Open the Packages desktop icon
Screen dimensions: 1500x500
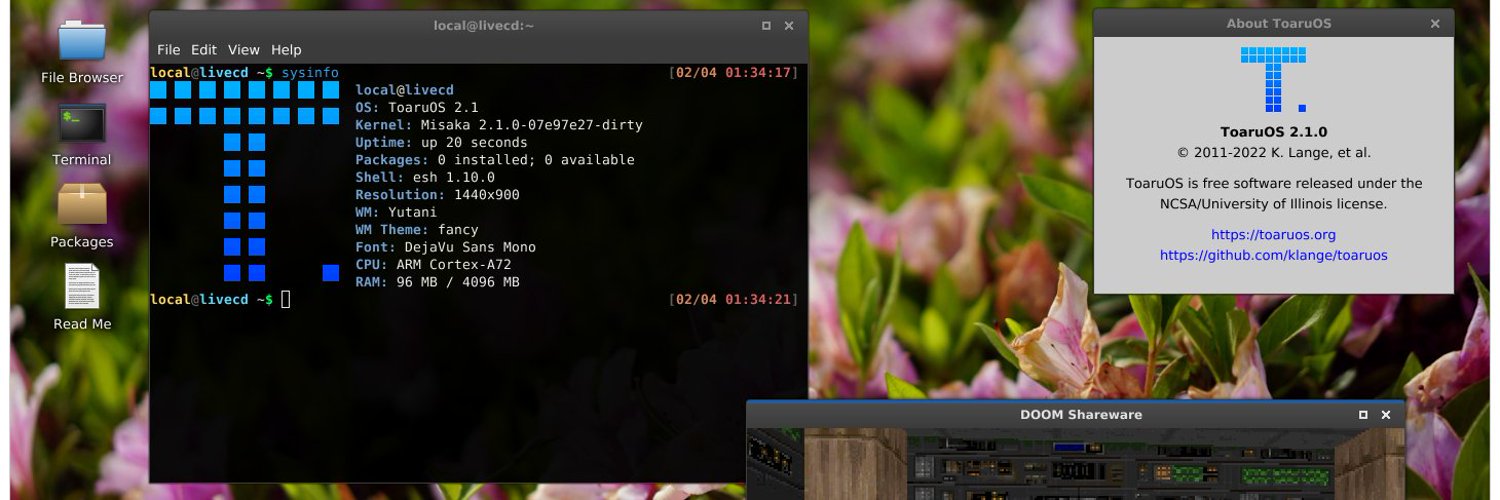(x=82, y=216)
